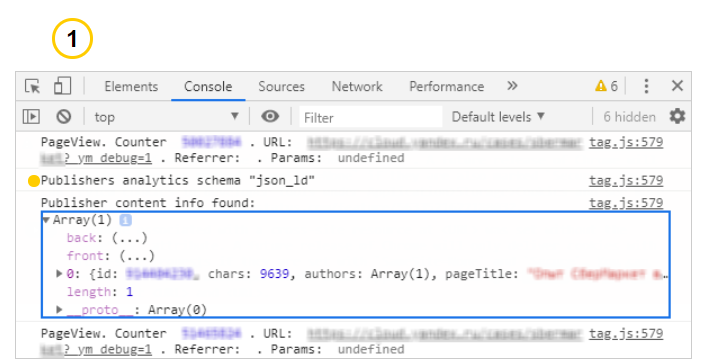
Task: Expand the 0 object entry
Action: [x=59, y=273]
